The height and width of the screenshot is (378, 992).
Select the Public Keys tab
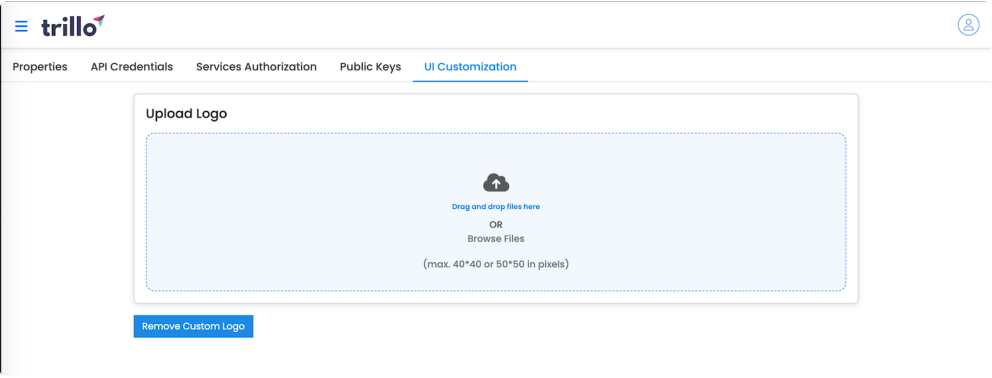click(x=370, y=66)
